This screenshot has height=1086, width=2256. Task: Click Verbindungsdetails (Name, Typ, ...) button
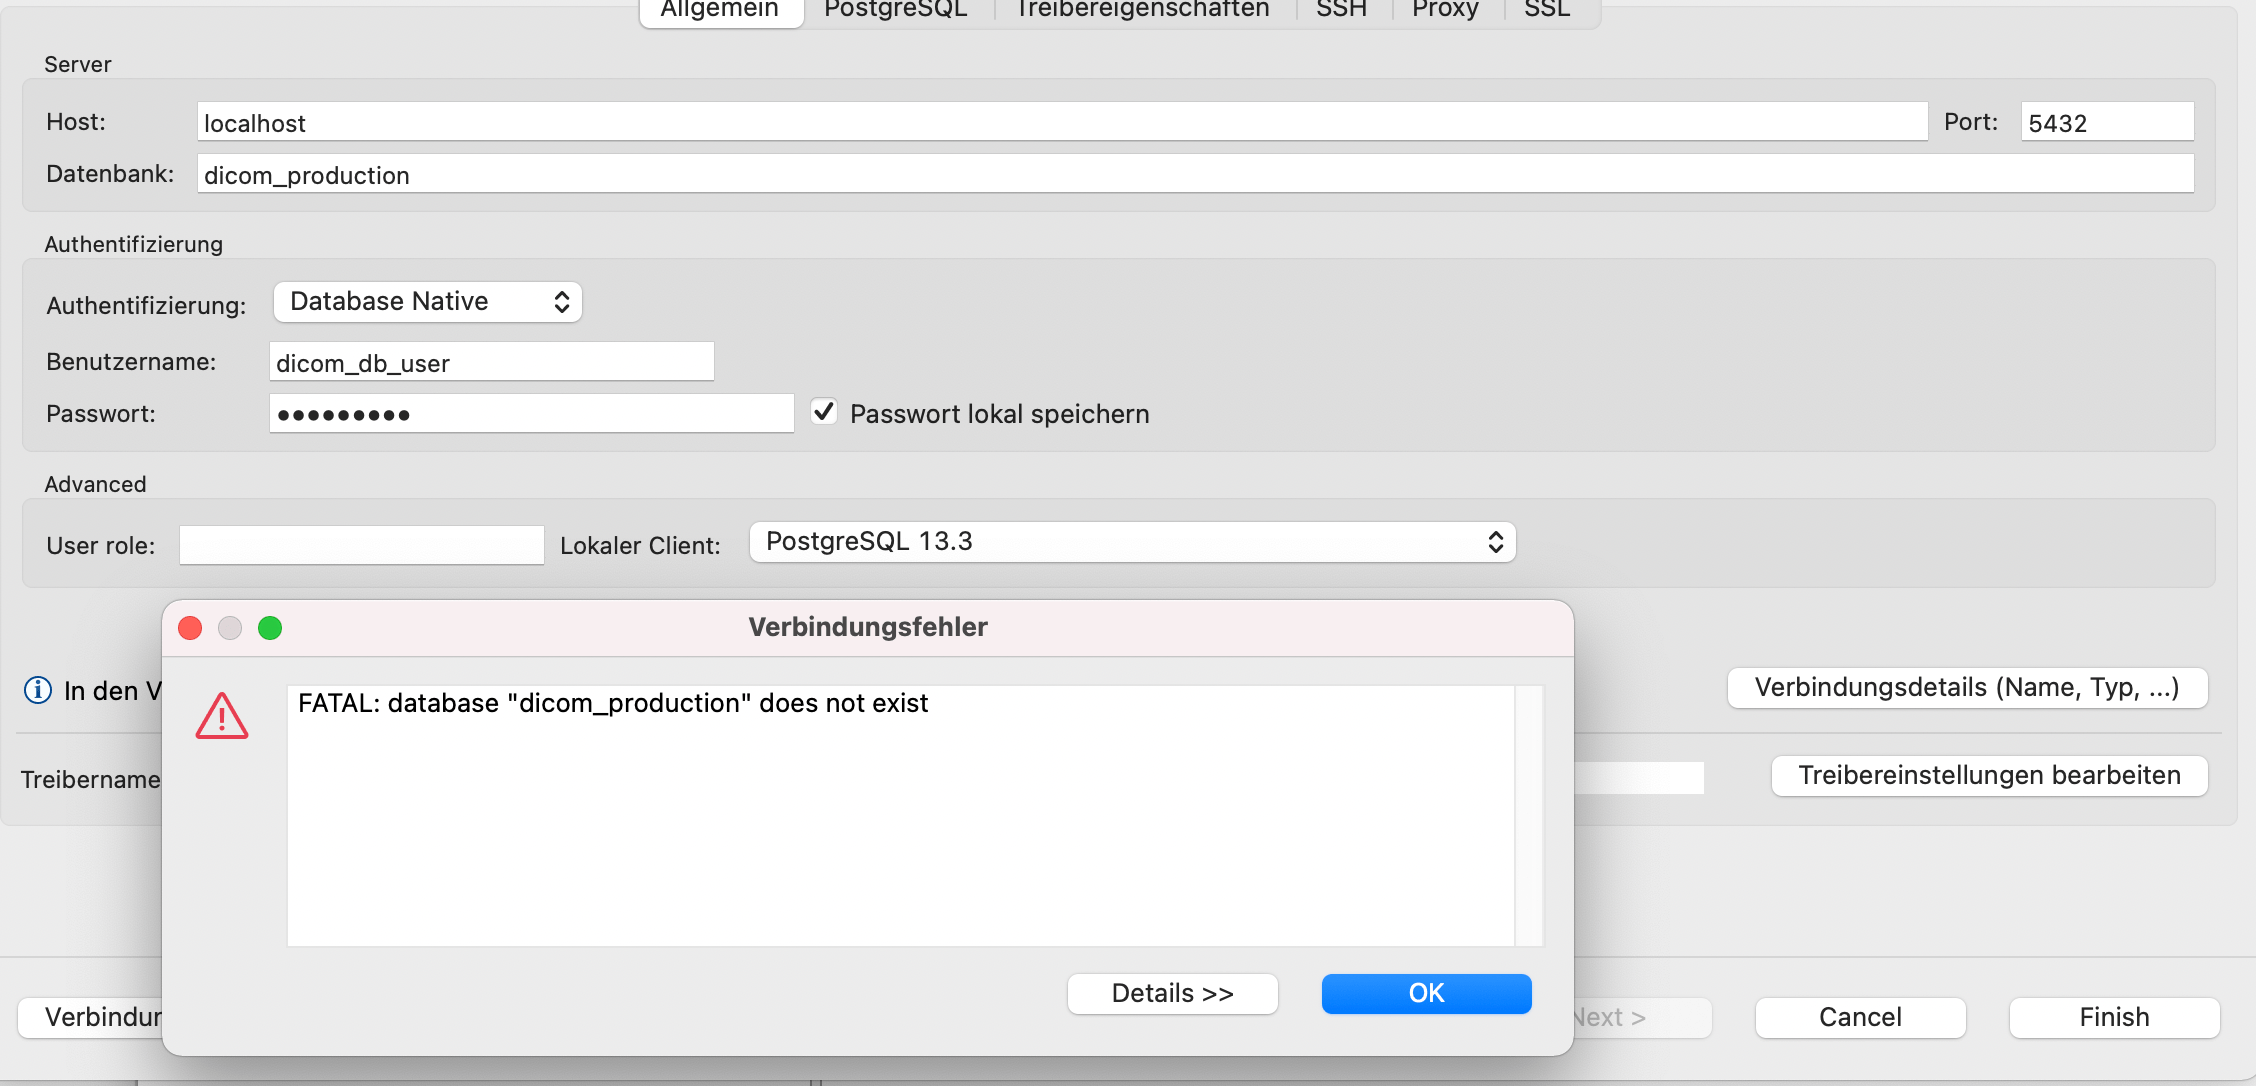point(1967,688)
